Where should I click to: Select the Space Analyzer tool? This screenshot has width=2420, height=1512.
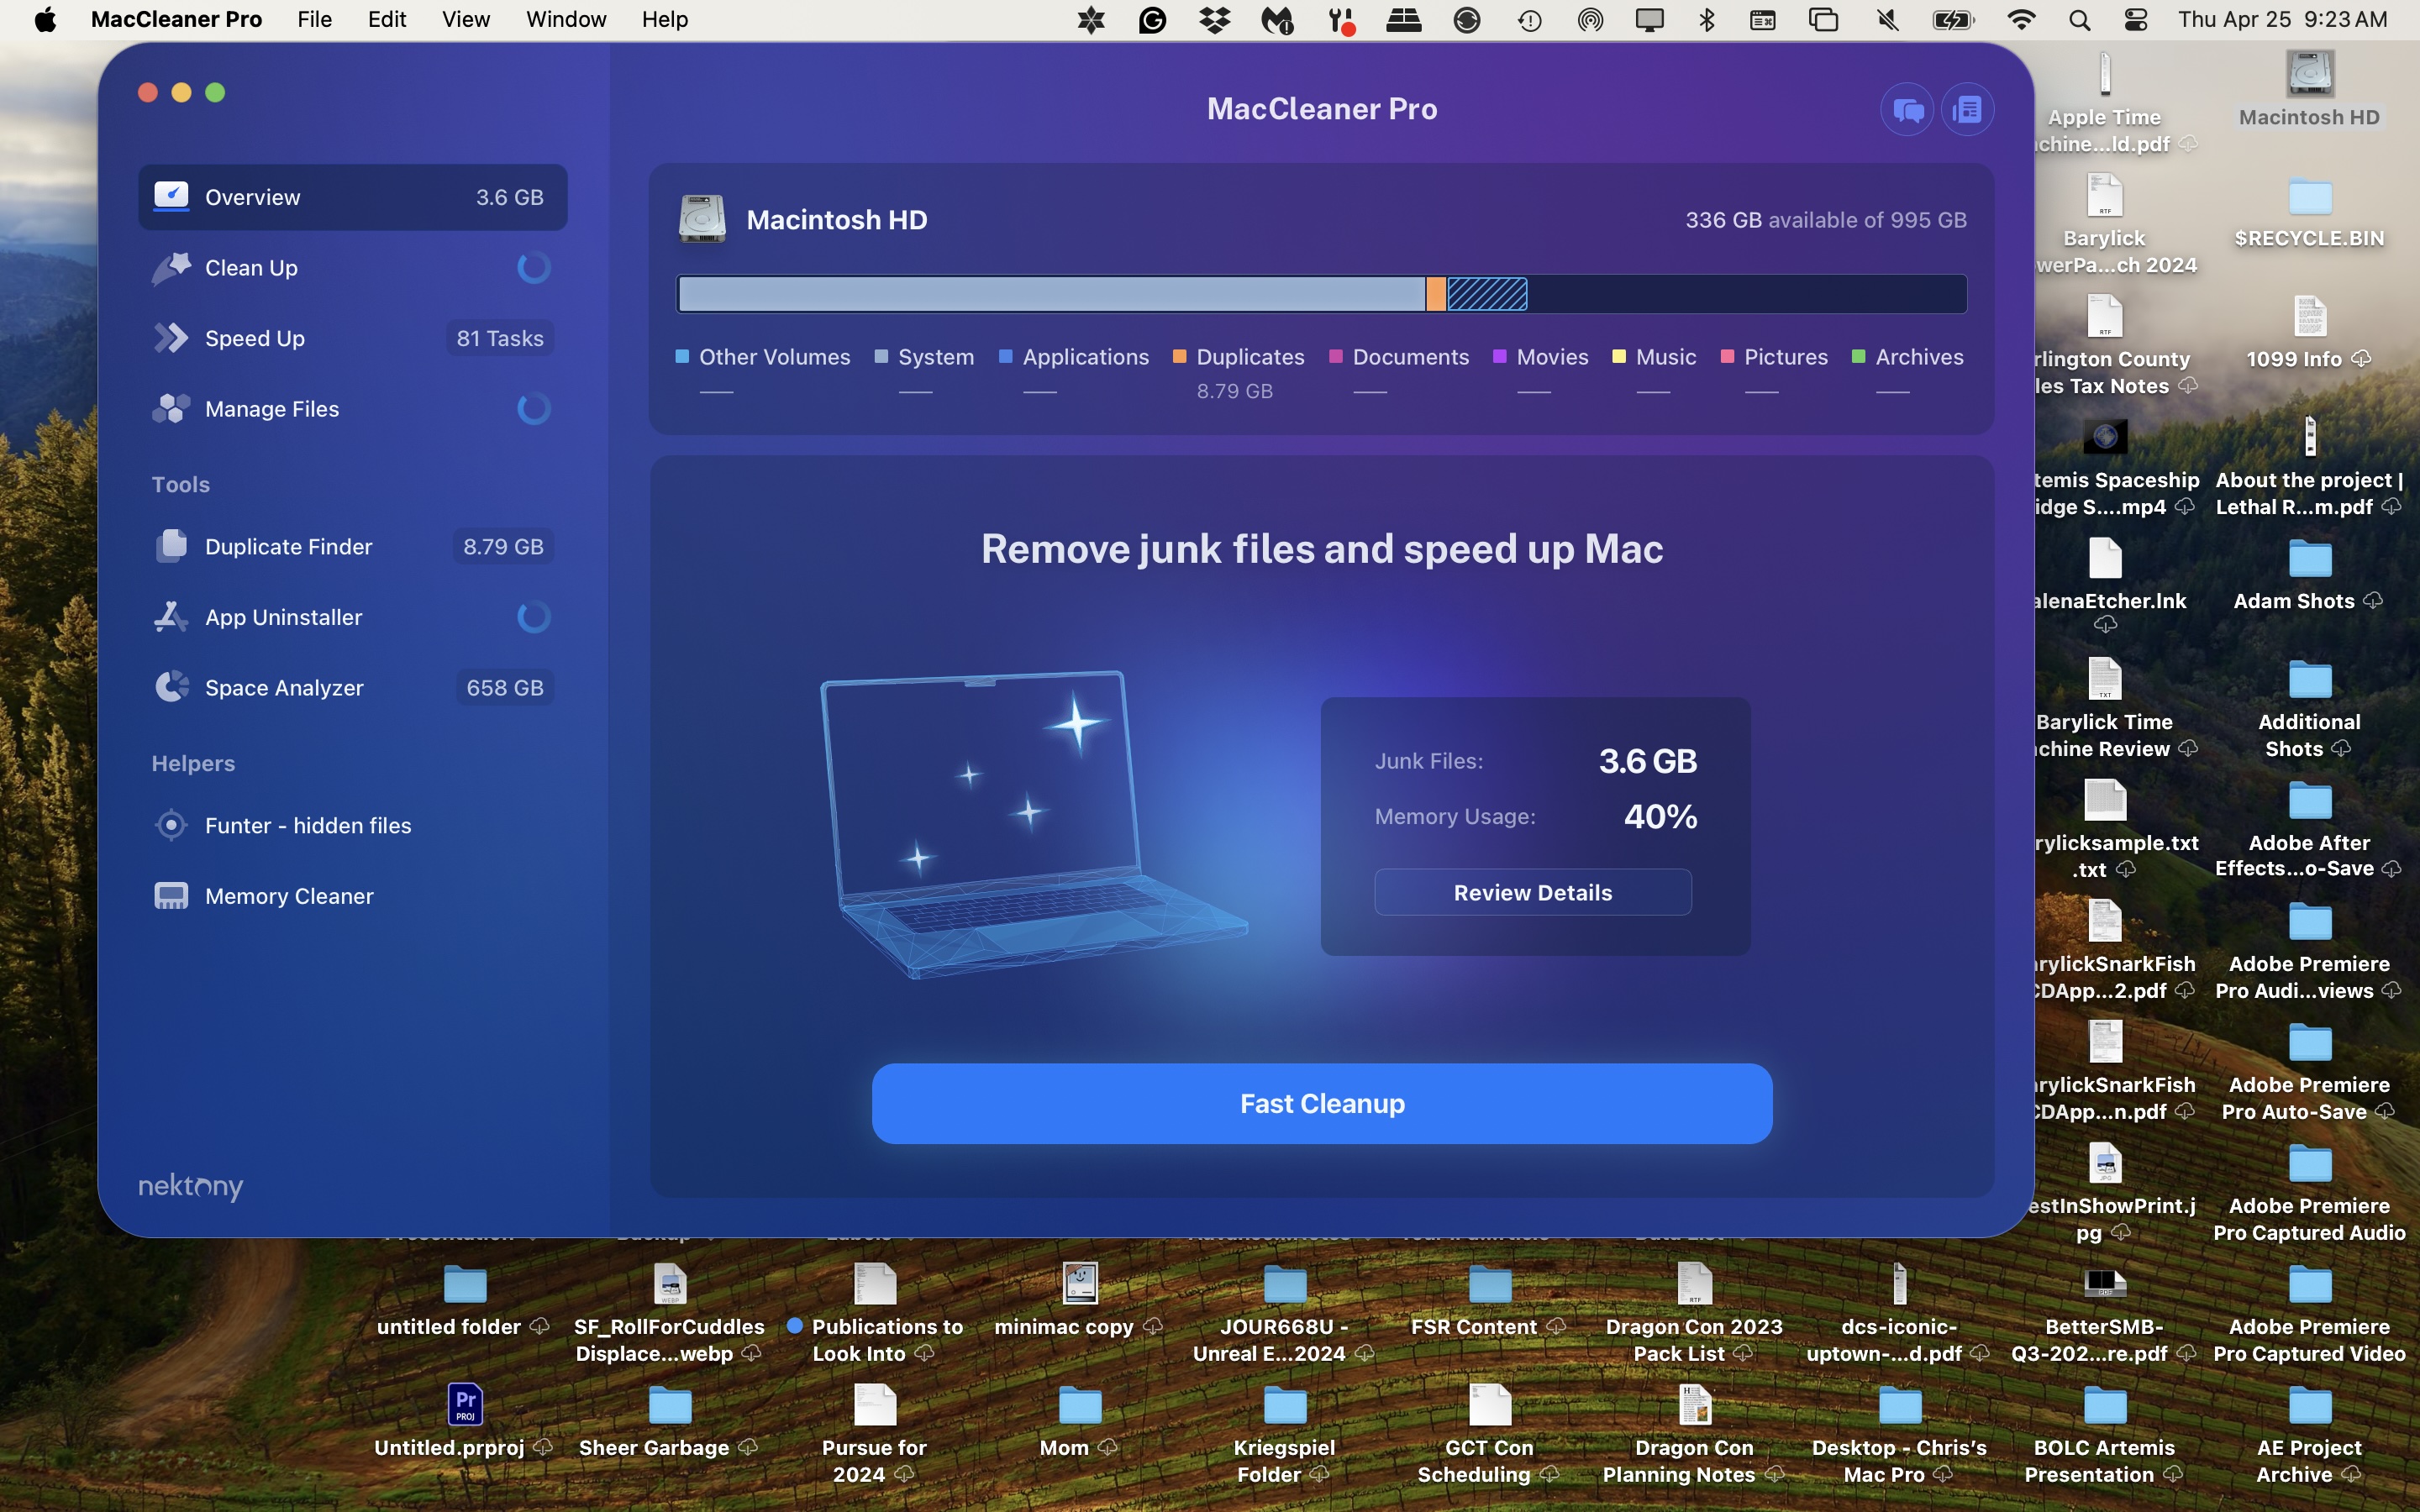(x=284, y=687)
